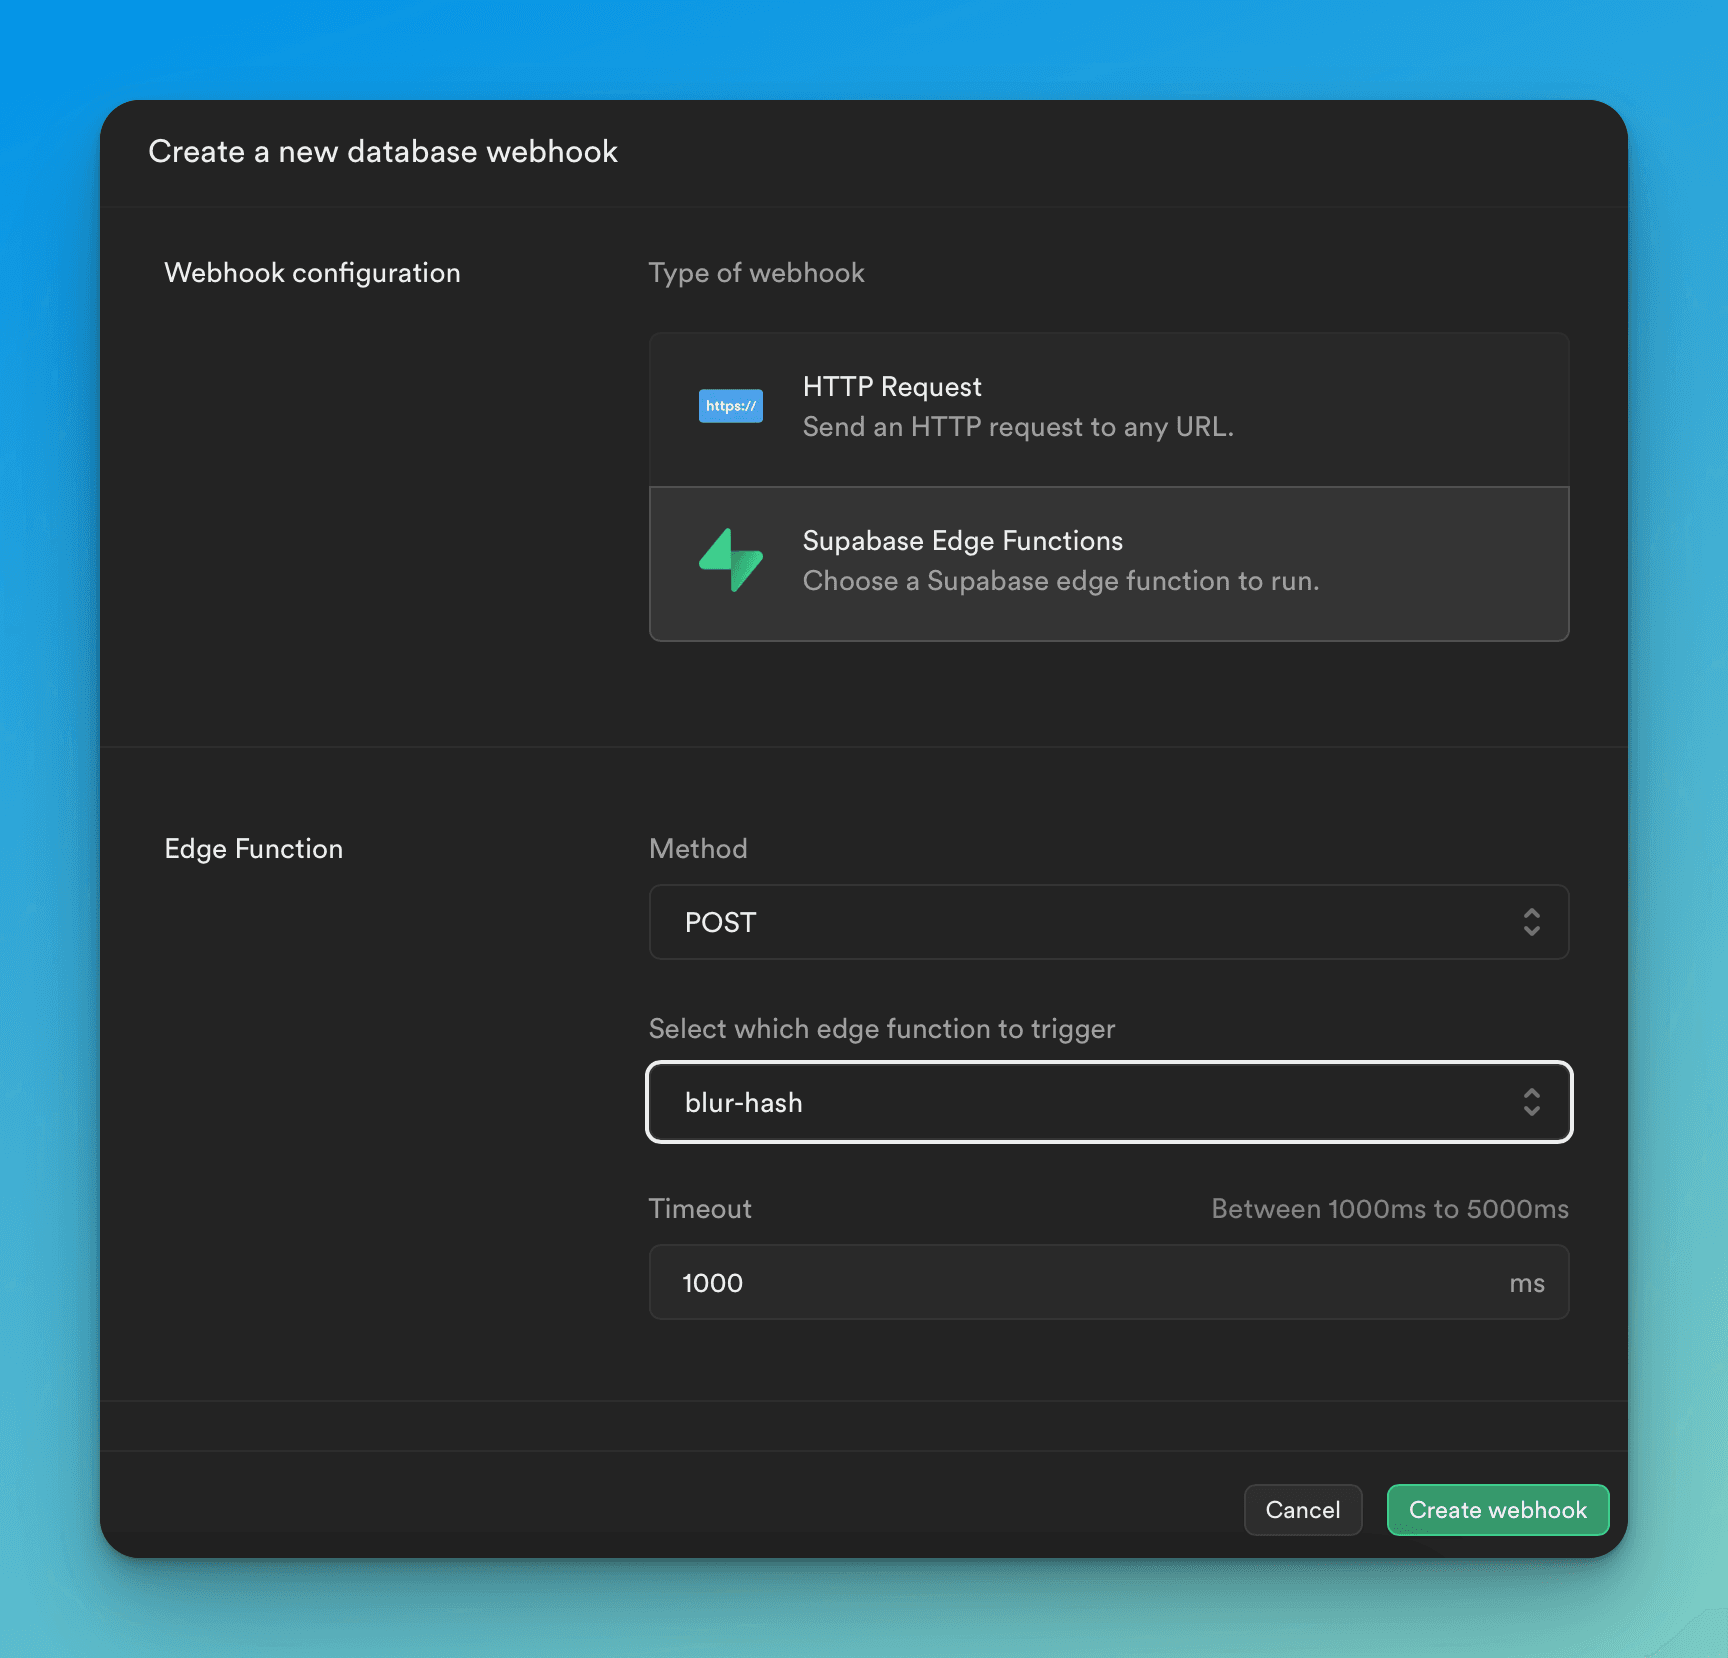Screen dimensions: 1728x1658
Task: Click the 'Edge Function' section label
Action: (x=253, y=849)
